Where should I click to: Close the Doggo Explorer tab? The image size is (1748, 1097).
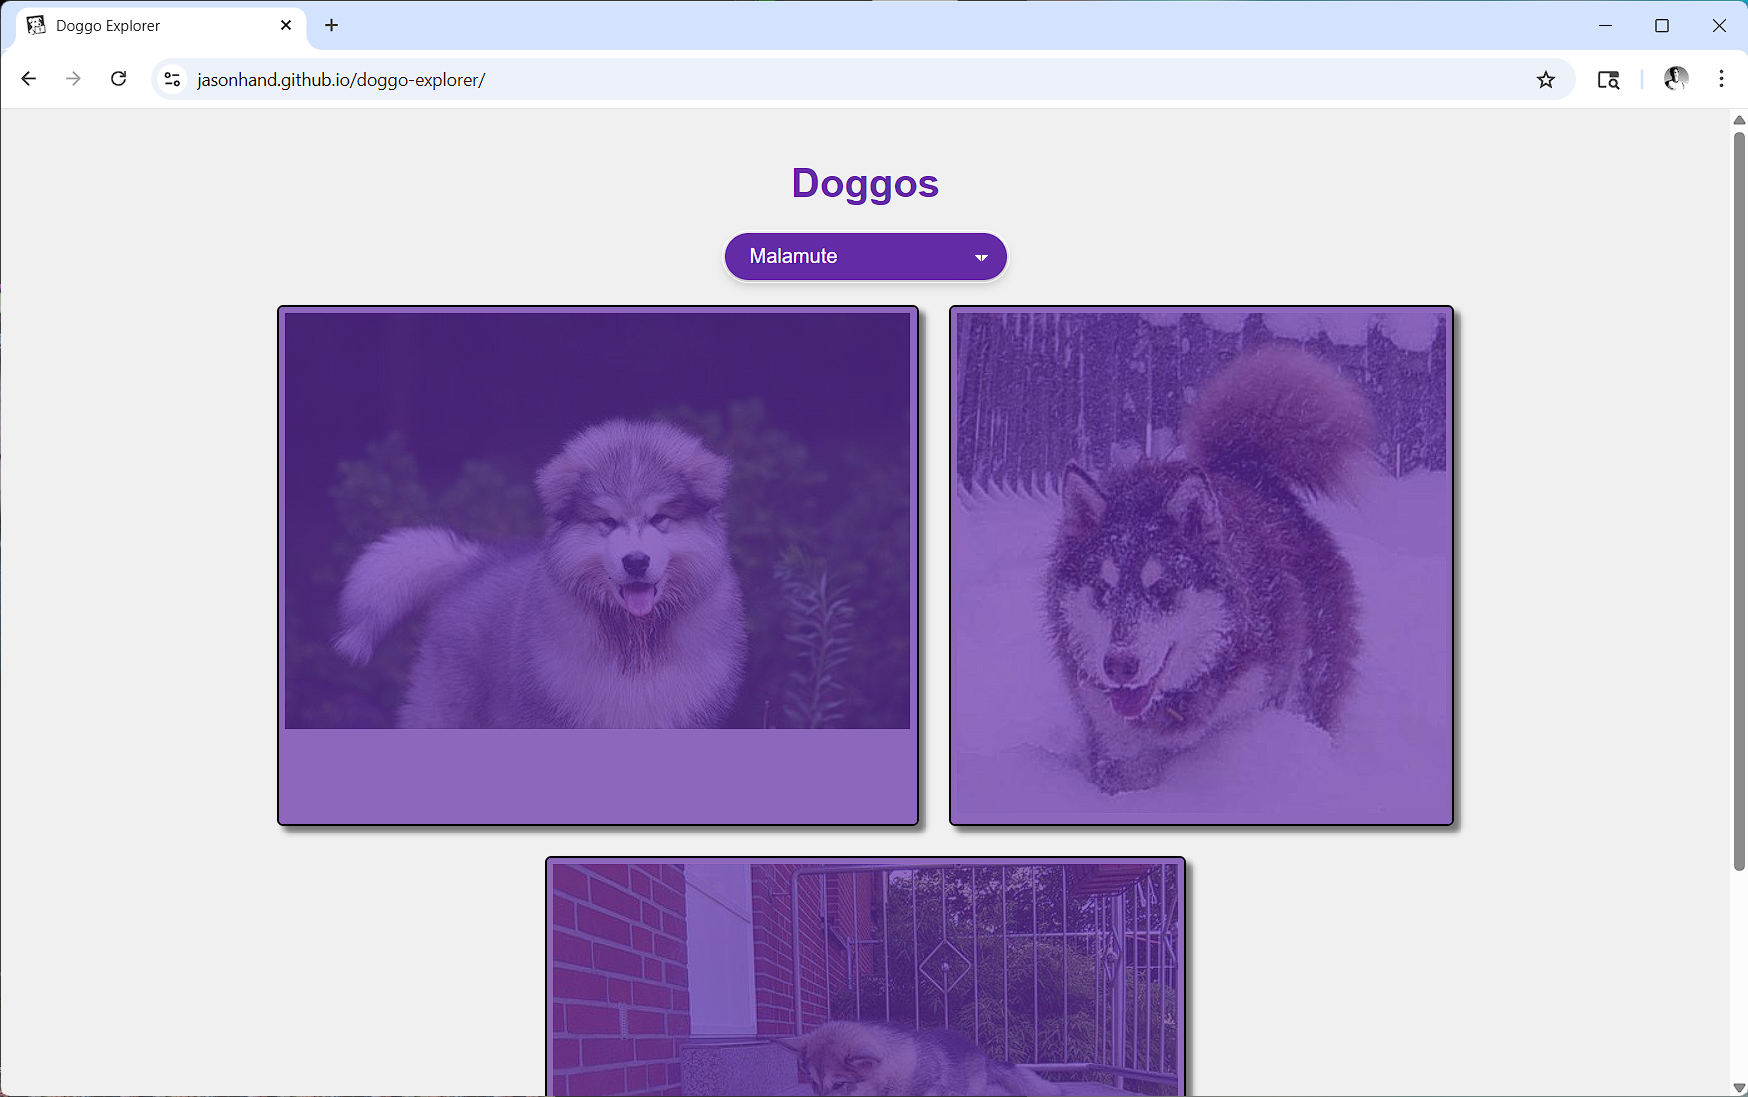pyautogui.click(x=286, y=25)
